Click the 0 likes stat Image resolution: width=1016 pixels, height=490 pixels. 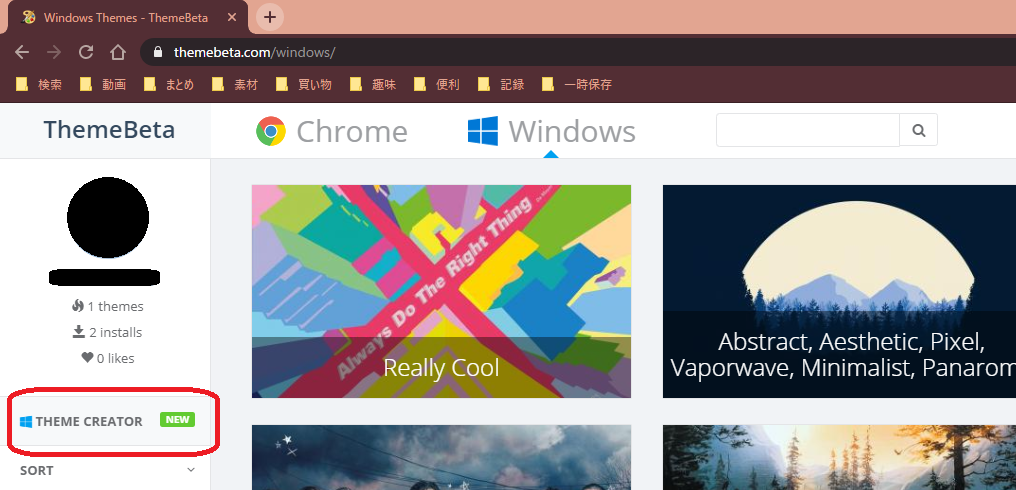pos(108,358)
